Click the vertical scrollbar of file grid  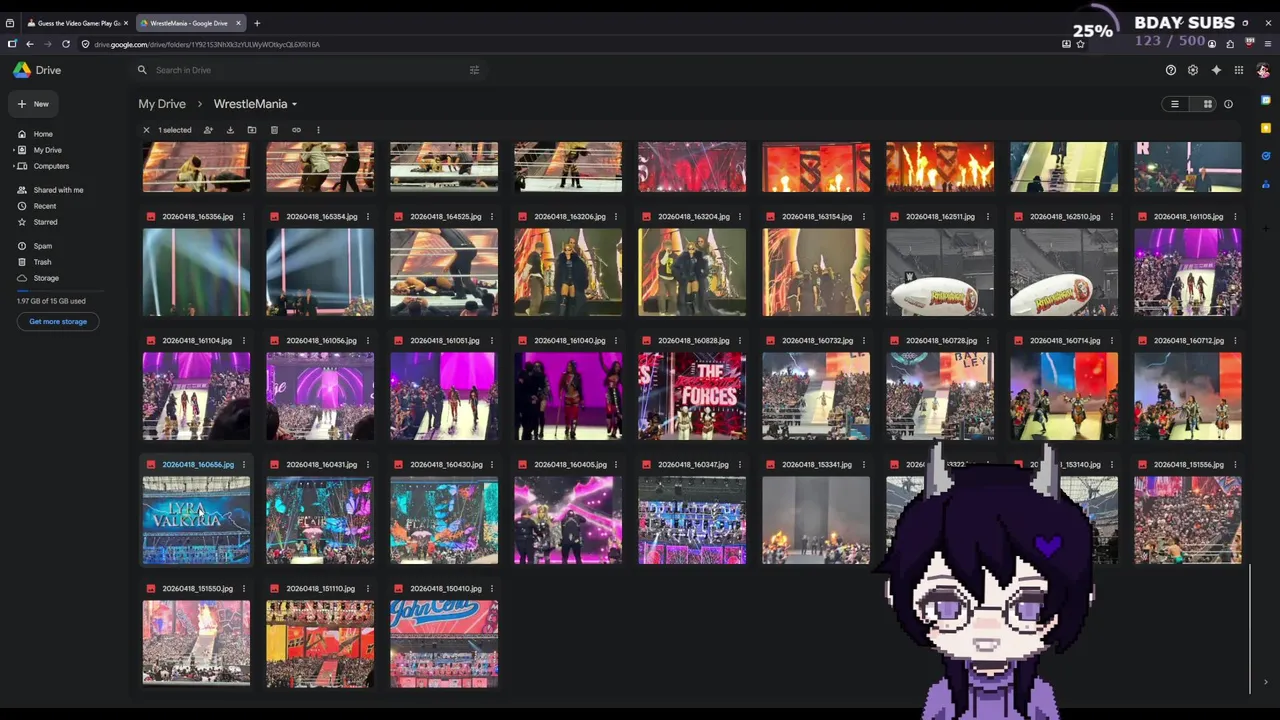(1250, 627)
